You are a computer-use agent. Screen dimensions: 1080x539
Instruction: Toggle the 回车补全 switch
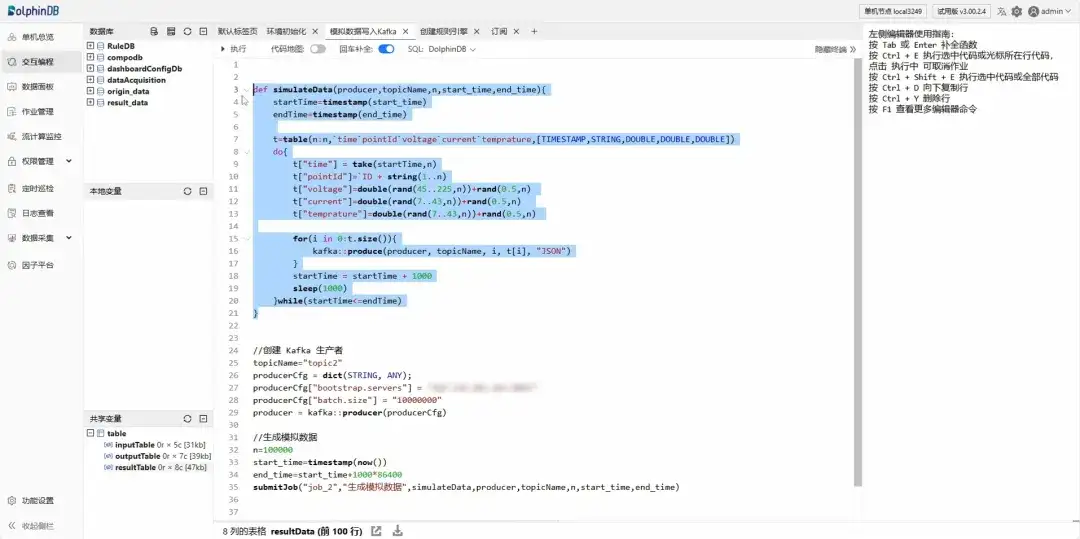pyautogui.click(x=386, y=50)
